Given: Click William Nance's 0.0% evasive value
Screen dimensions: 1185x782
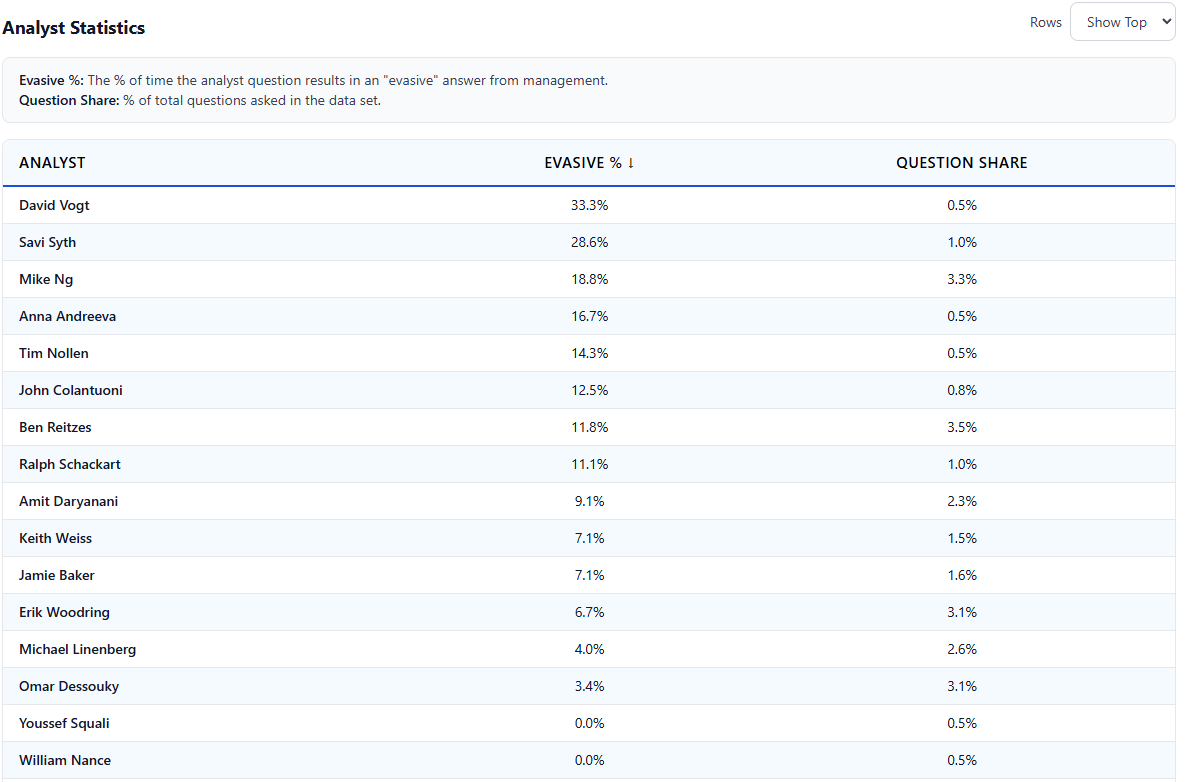Looking at the screenshot, I should (x=589, y=761).
